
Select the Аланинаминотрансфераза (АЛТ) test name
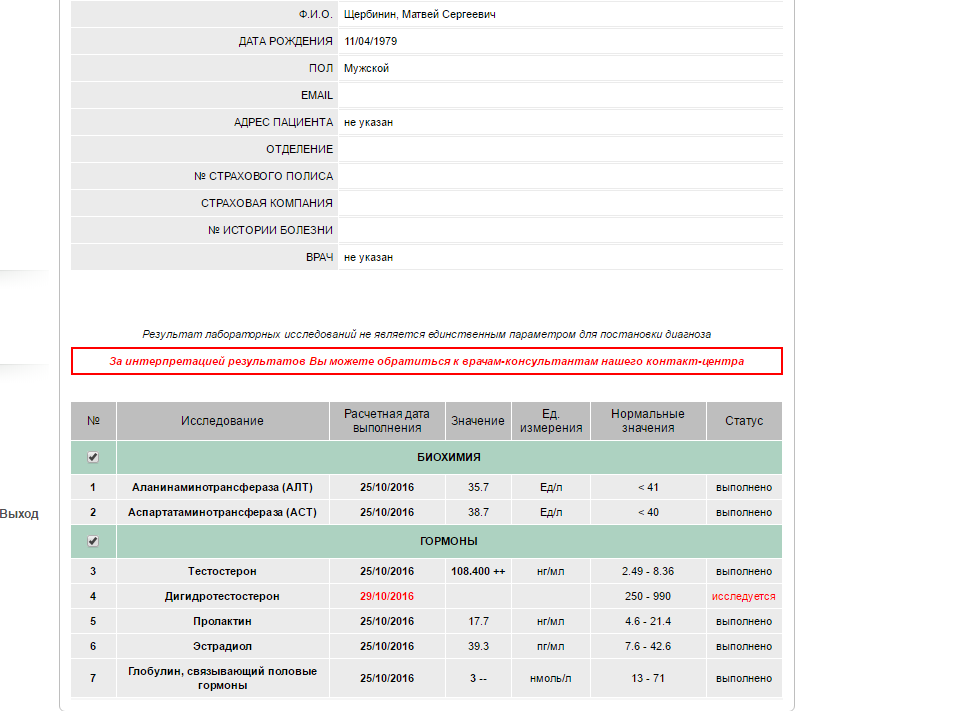click(222, 487)
